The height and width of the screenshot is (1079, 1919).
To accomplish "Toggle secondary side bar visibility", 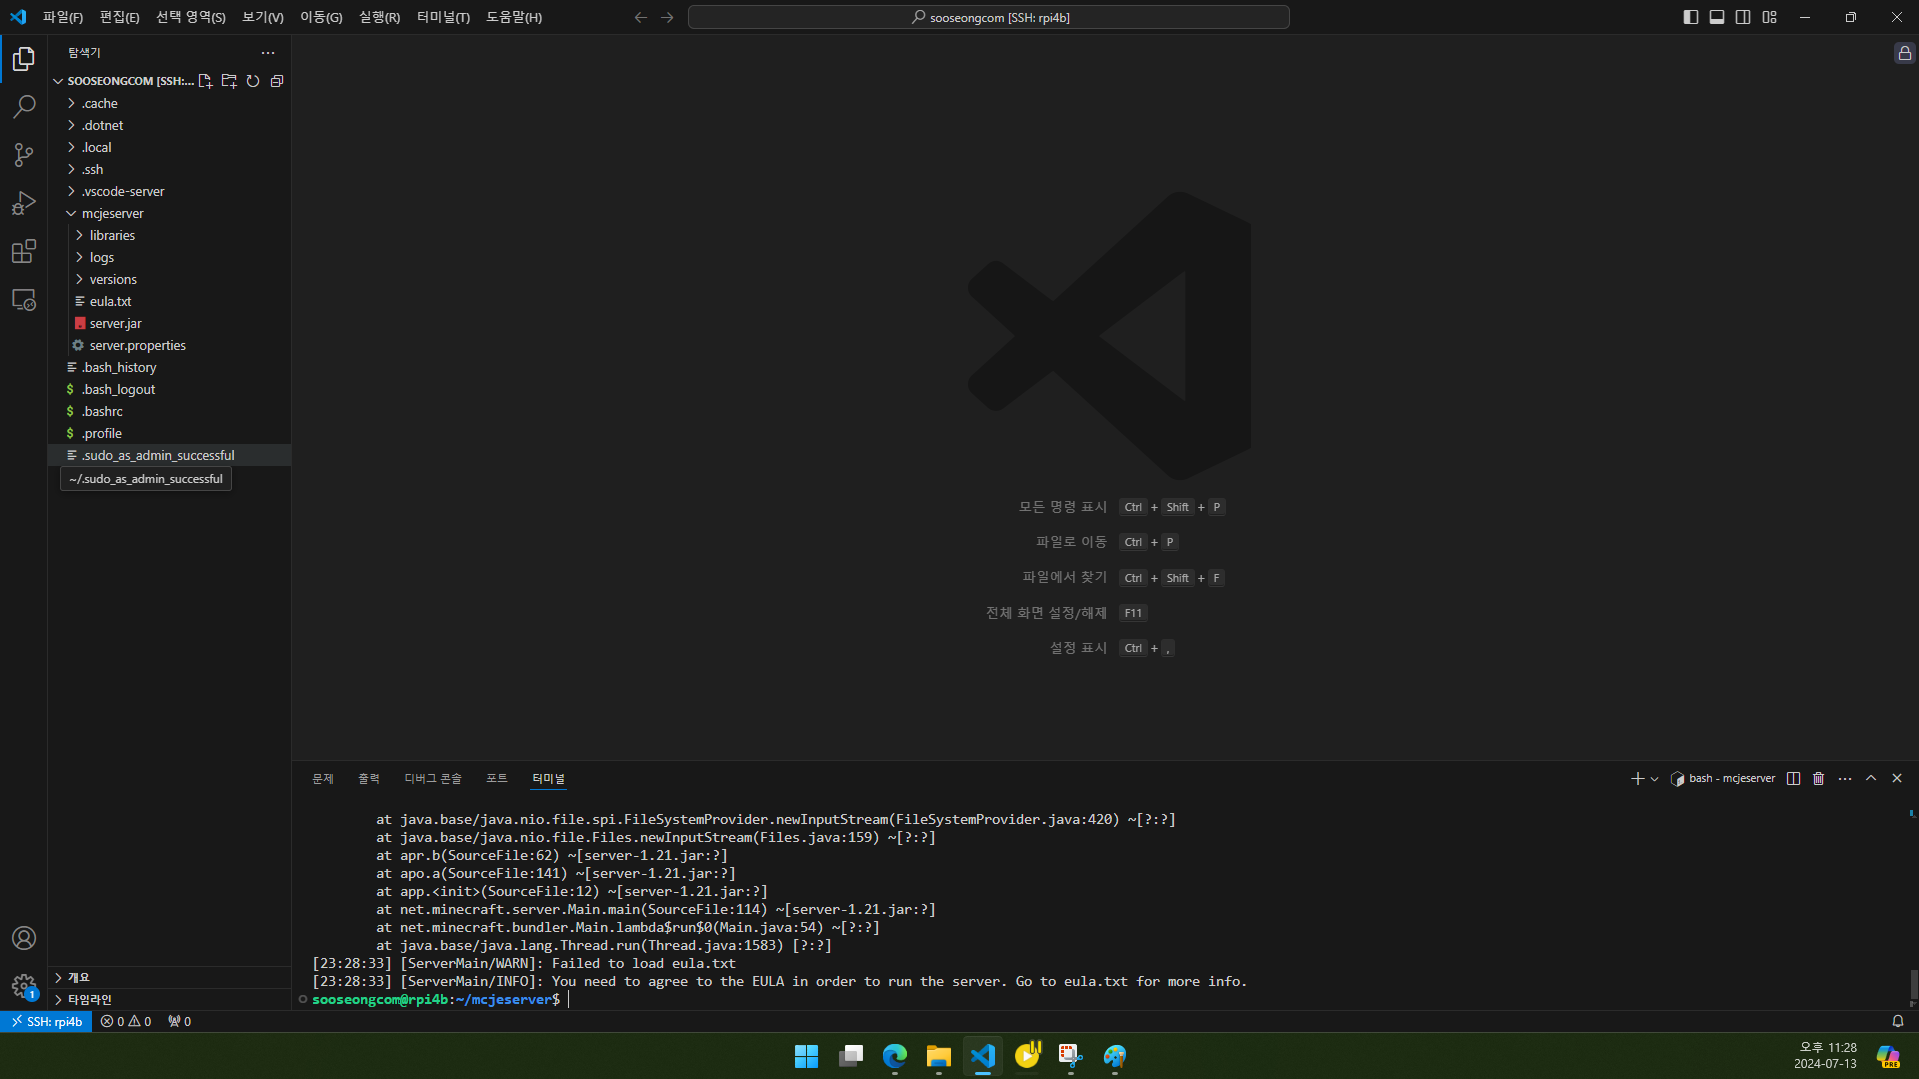I will click(x=1743, y=17).
